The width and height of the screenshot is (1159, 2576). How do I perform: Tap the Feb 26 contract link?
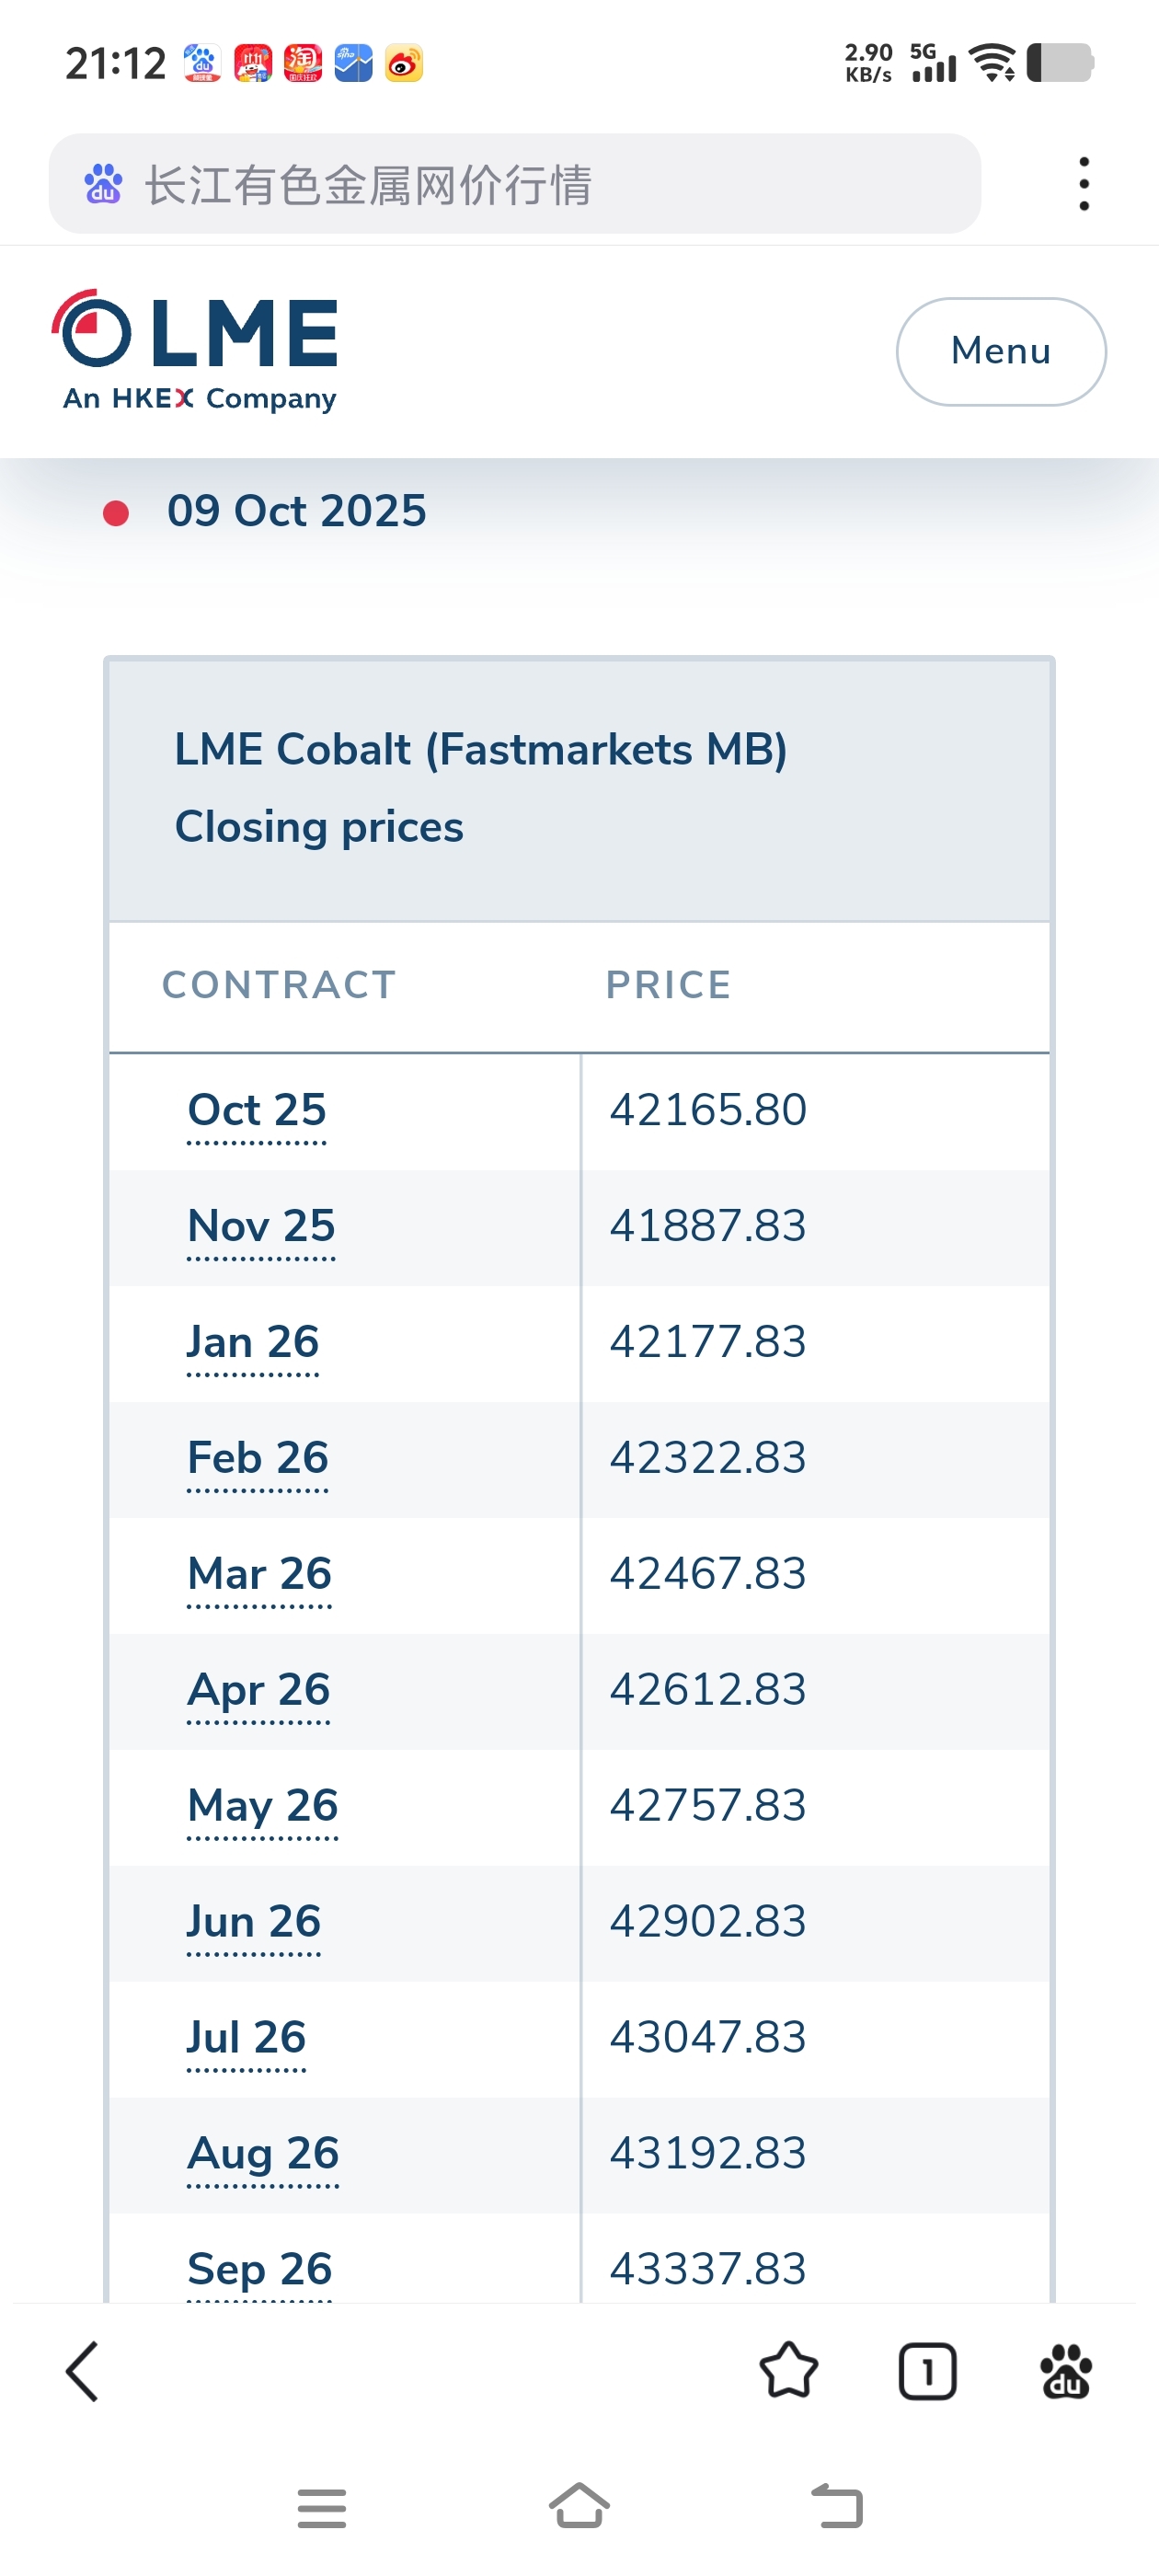tap(258, 1458)
